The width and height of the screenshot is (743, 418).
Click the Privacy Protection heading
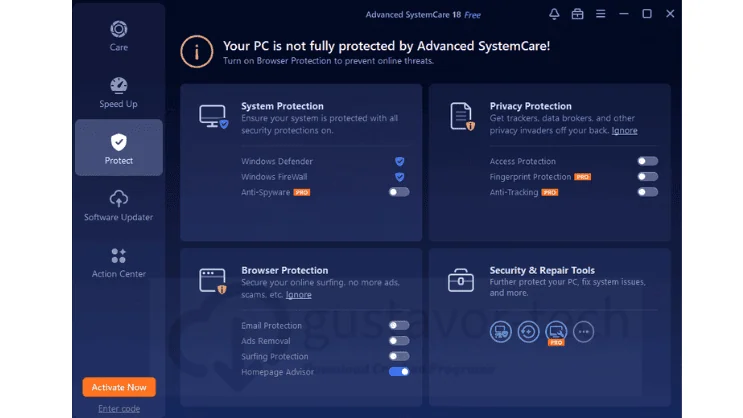[x=530, y=106]
